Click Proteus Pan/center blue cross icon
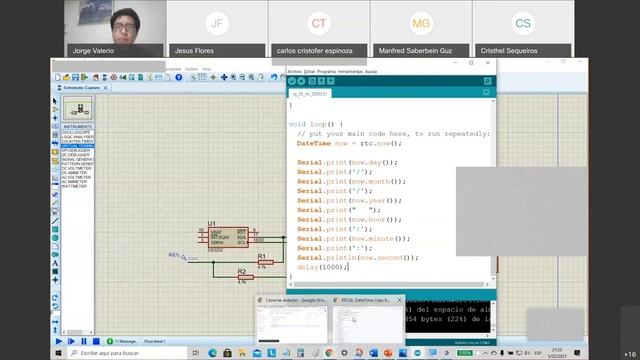 click(224, 77)
